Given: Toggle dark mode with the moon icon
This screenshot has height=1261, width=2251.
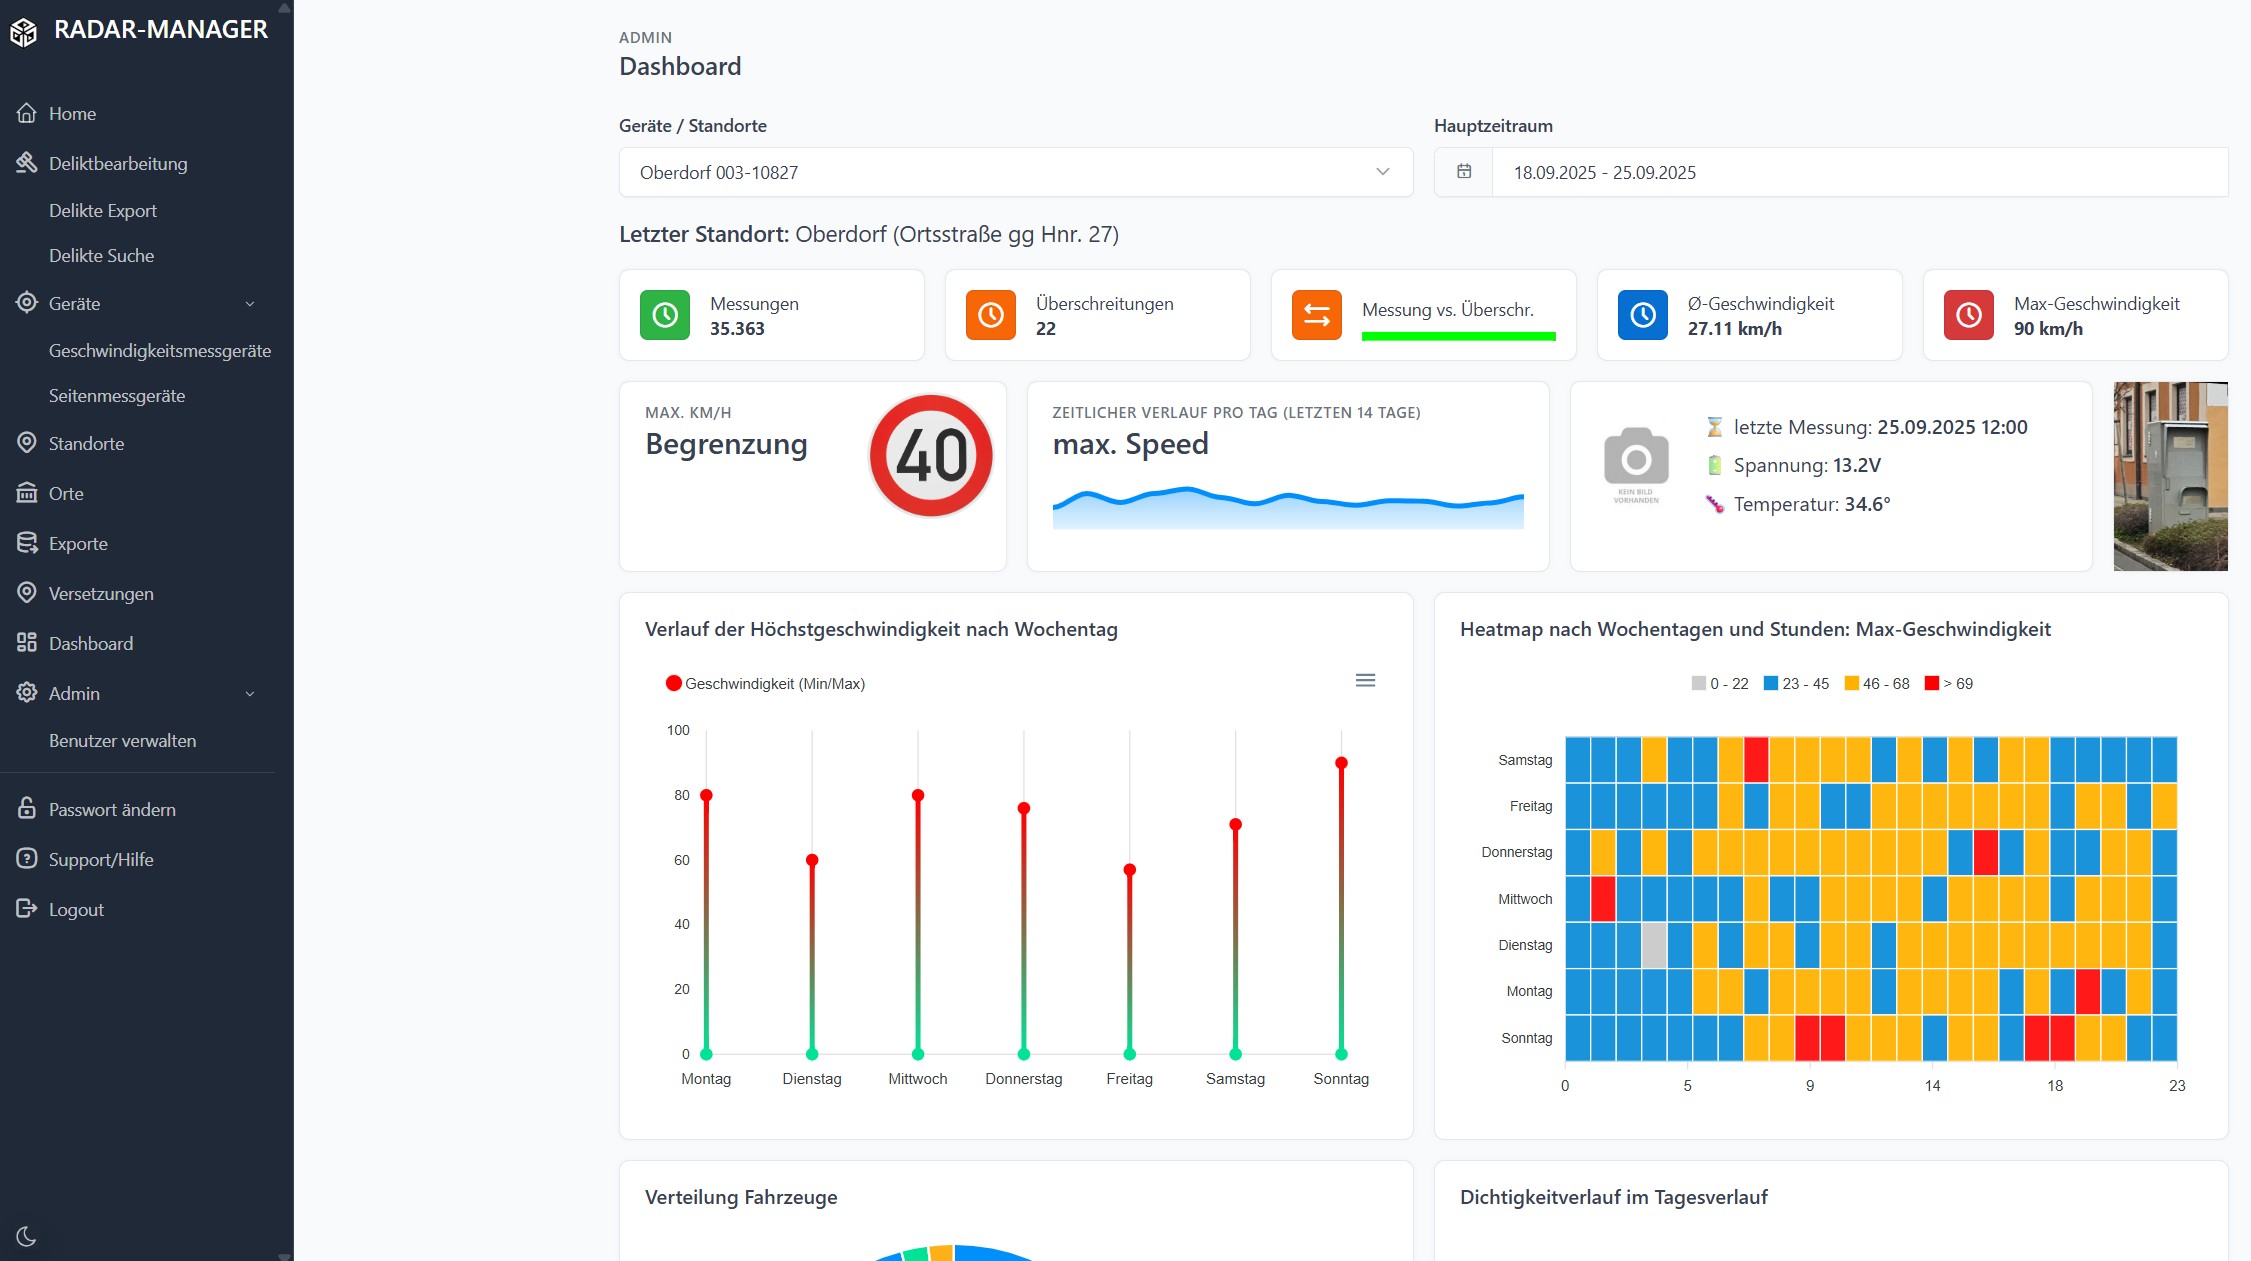Looking at the screenshot, I should coord(26,1237).
